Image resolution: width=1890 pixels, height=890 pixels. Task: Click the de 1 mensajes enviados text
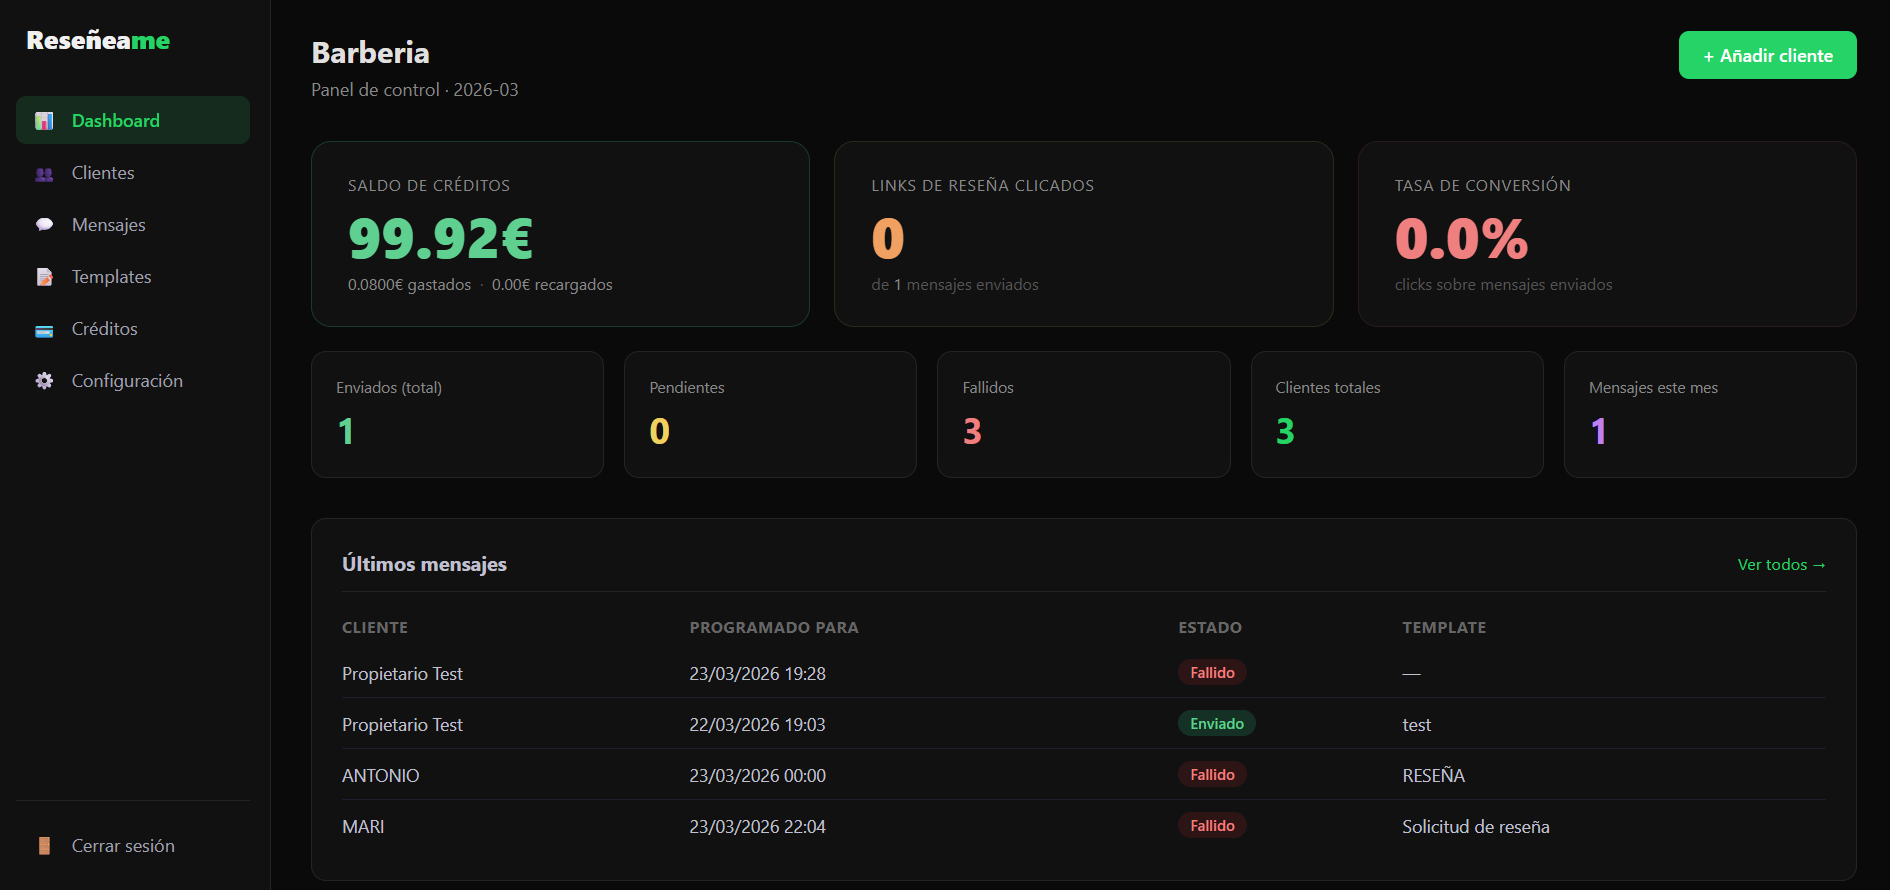pyautogui.click(x=954, y=285)
